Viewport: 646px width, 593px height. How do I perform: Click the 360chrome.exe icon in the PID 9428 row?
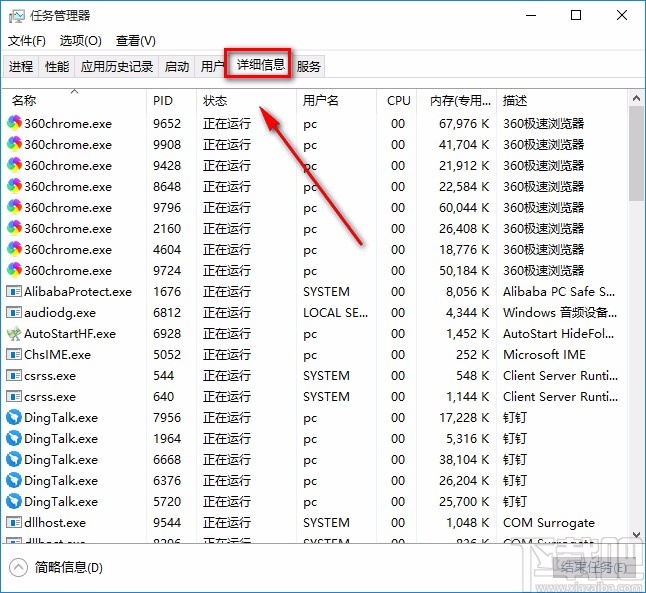point(14,165)
